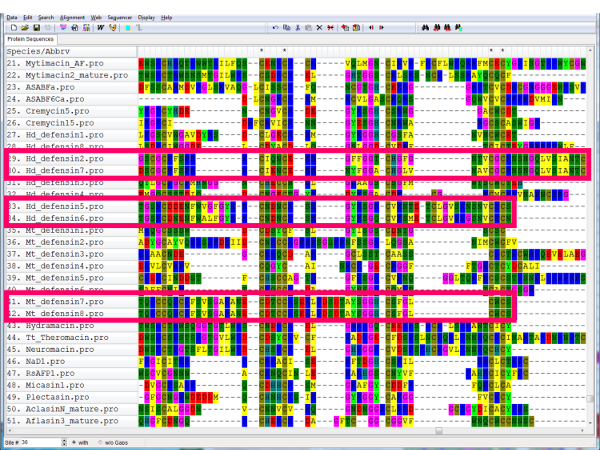This screenshot has width=600, height=450.
Task: Open the Edit menu
Action: pyautogui.click(x=28, y=17)
